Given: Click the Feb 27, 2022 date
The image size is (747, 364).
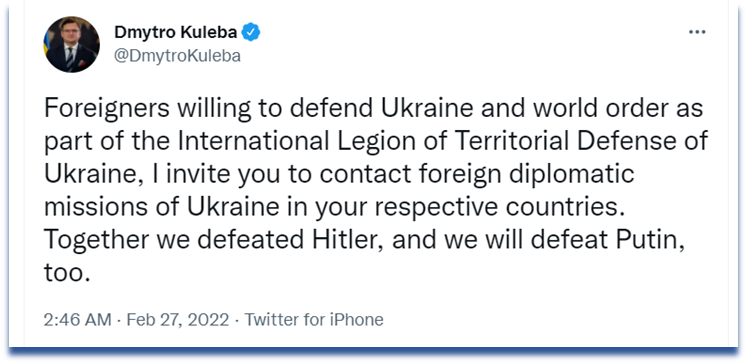Looking at the screenshot, I should pos(177,320).
